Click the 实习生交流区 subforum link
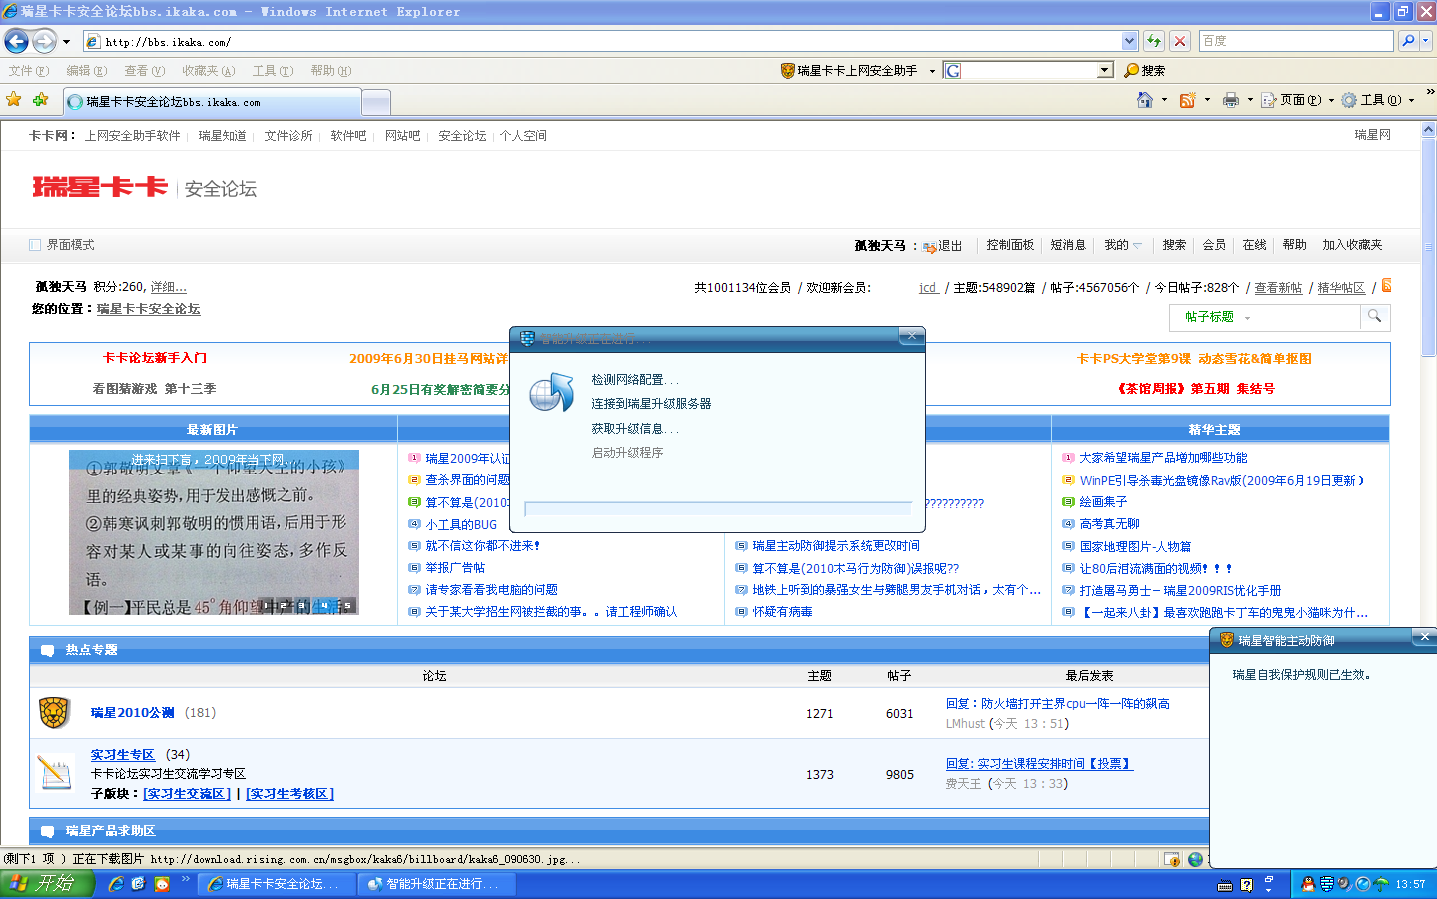The height and width of the screenshot is (899, 1437). pyautogui.click(x=187, y=794)
